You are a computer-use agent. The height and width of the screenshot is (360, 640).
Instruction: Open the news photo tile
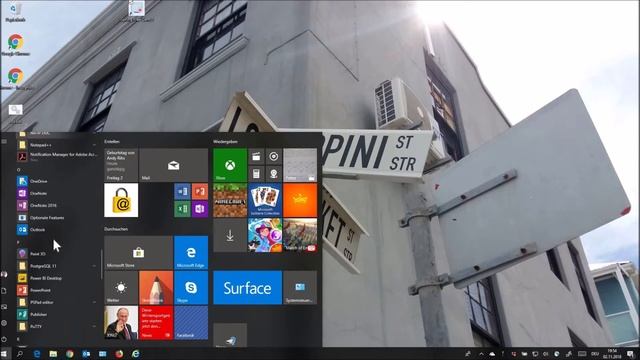click(121, 322)
